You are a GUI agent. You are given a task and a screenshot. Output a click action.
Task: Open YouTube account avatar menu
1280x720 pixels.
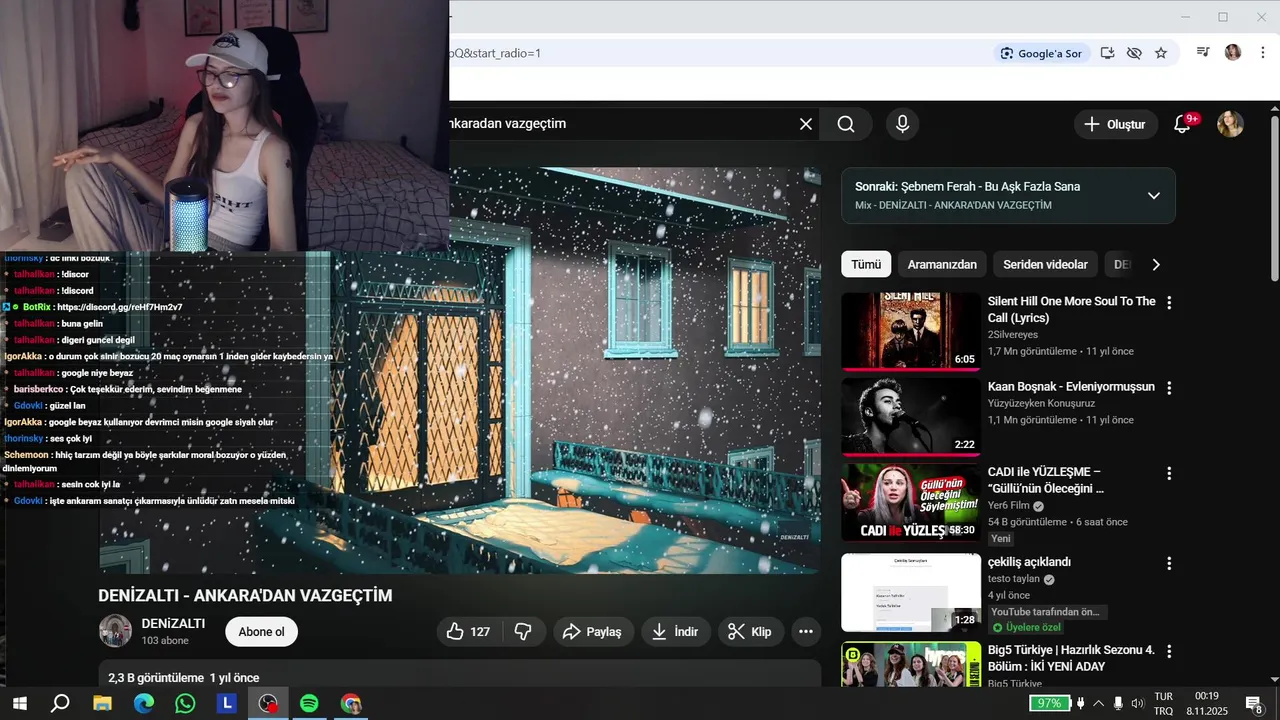[x=1230, y=124]
